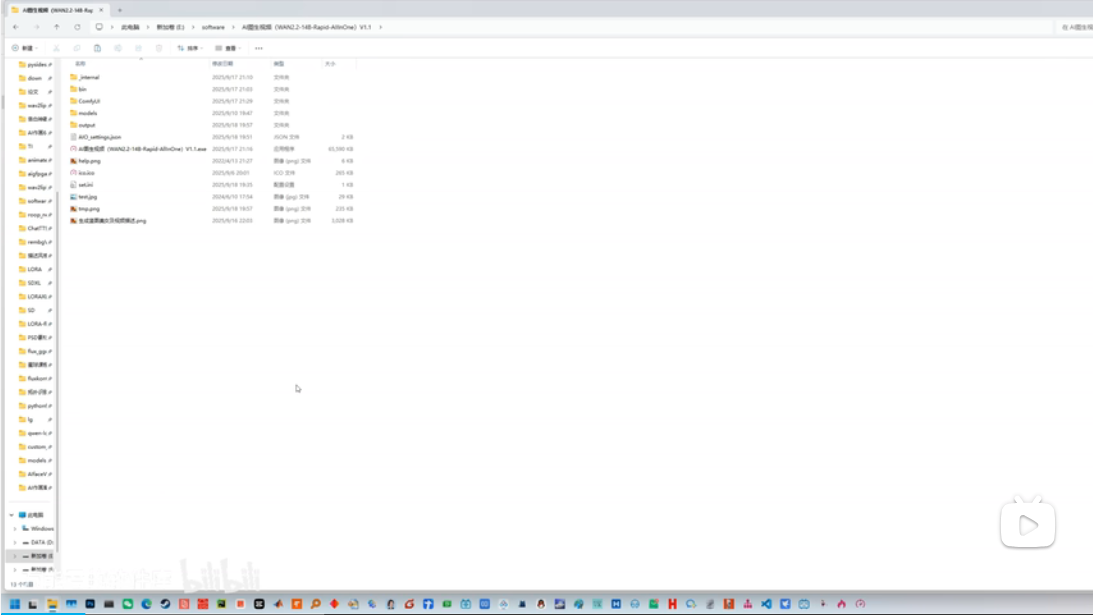Open custom_ folder in sidebar
Image resolution: width=1093 pixels, height=615 pixels.
tap(35, 447)
